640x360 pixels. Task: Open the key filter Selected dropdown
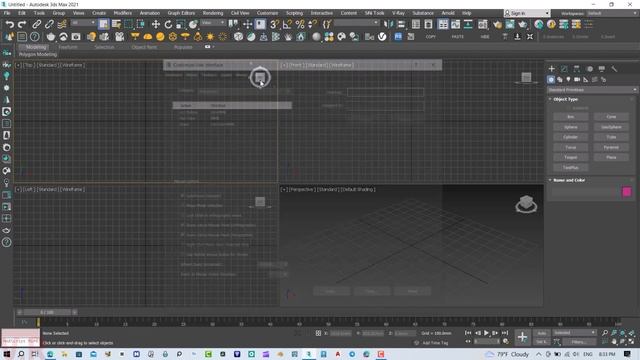tap(574, 333)
